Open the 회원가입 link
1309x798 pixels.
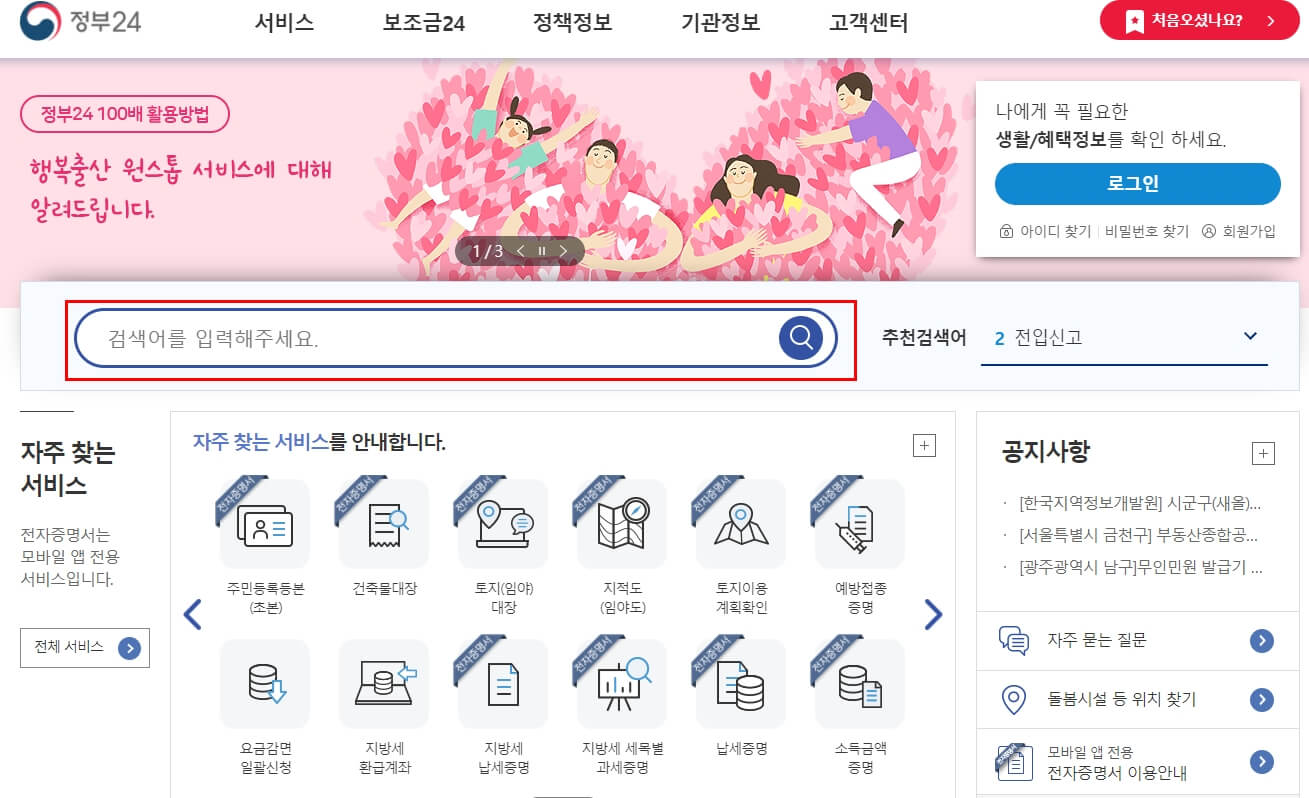coord(1239,231)
